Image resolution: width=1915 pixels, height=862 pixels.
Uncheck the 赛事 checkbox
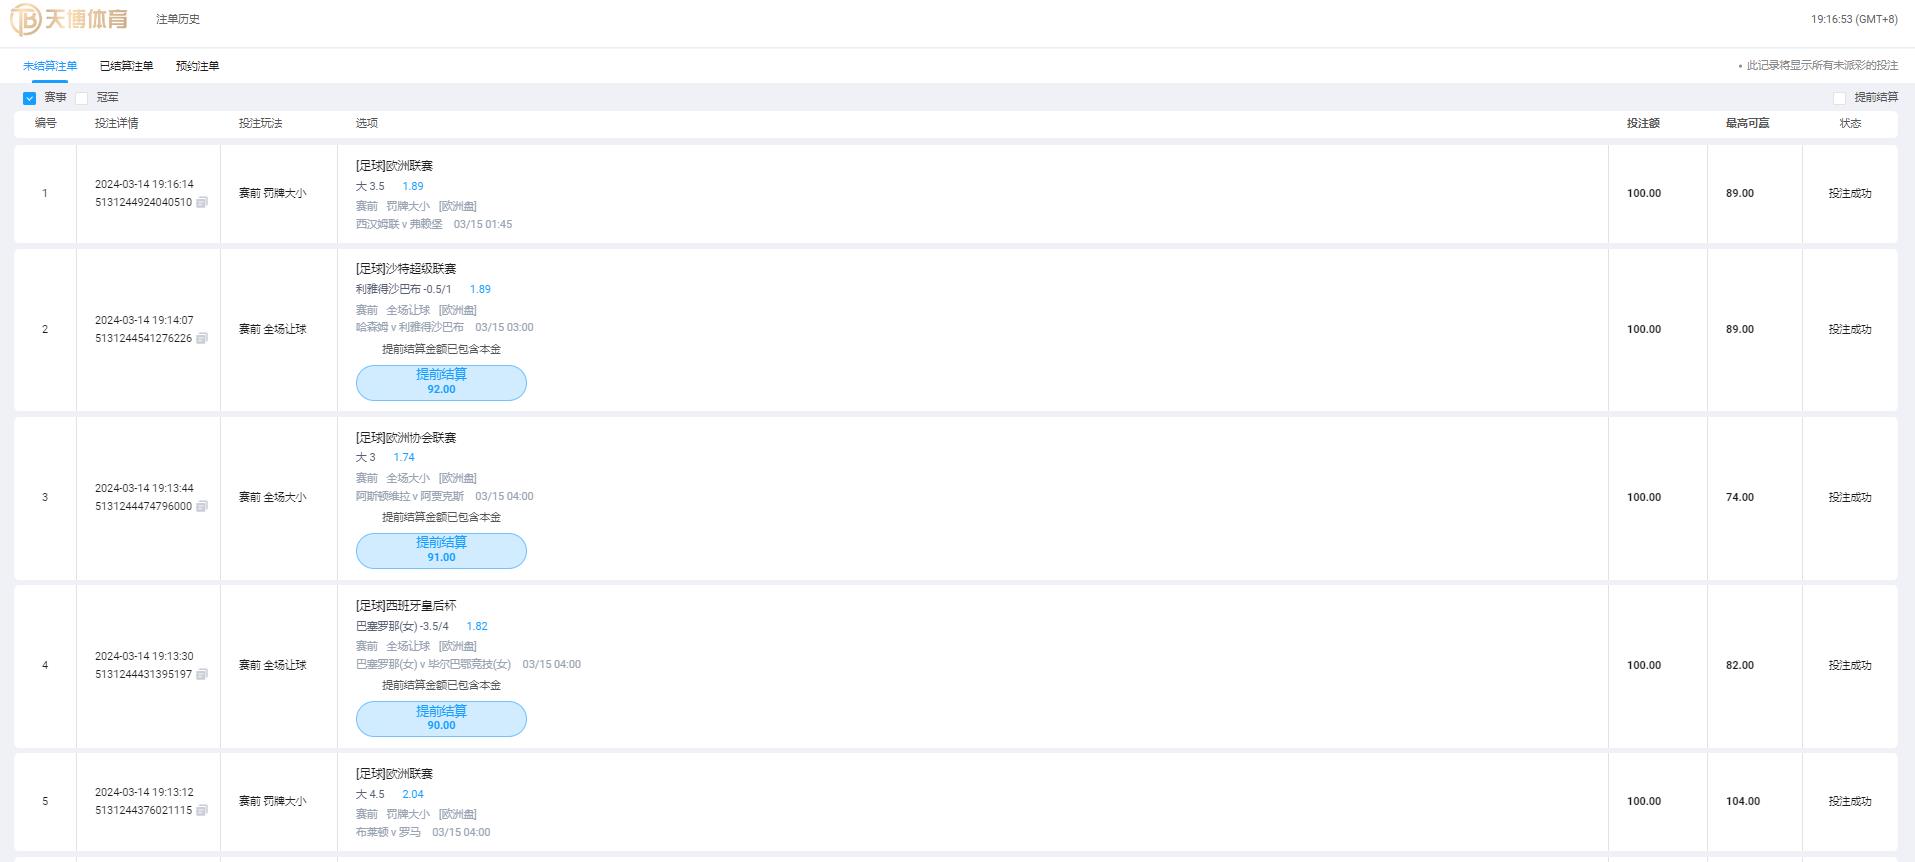29,98
